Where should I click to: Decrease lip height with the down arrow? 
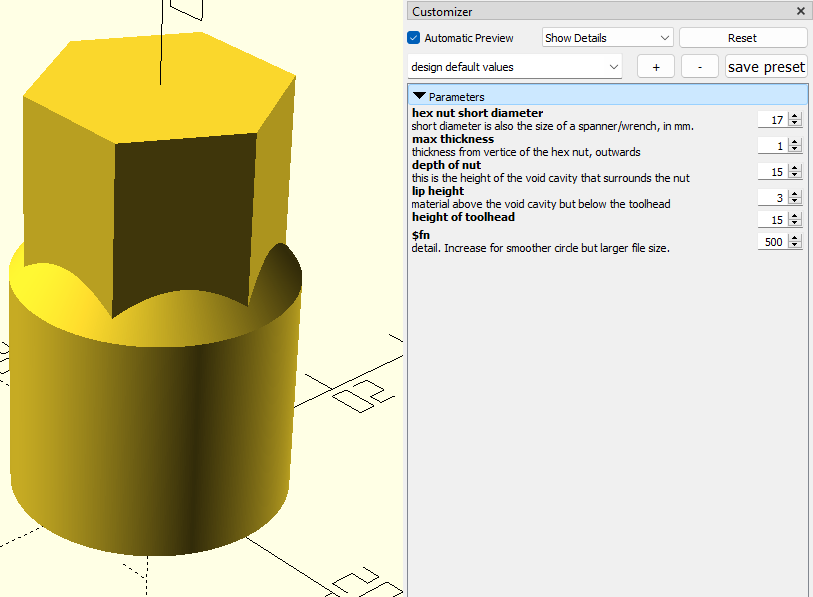click(x=794, y=201)
